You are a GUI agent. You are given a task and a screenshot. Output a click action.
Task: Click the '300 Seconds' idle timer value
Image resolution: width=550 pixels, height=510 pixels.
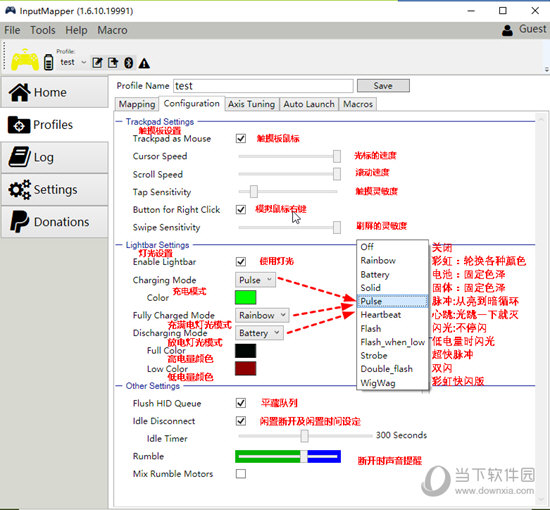pos(401,435)
